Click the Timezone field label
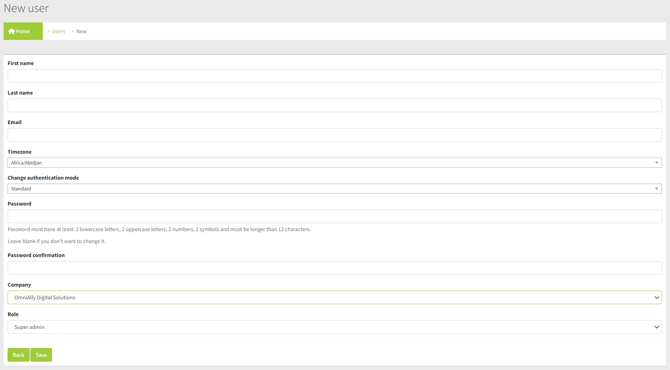Viewport: 670px width, 370px height. [x=20, y=152]
